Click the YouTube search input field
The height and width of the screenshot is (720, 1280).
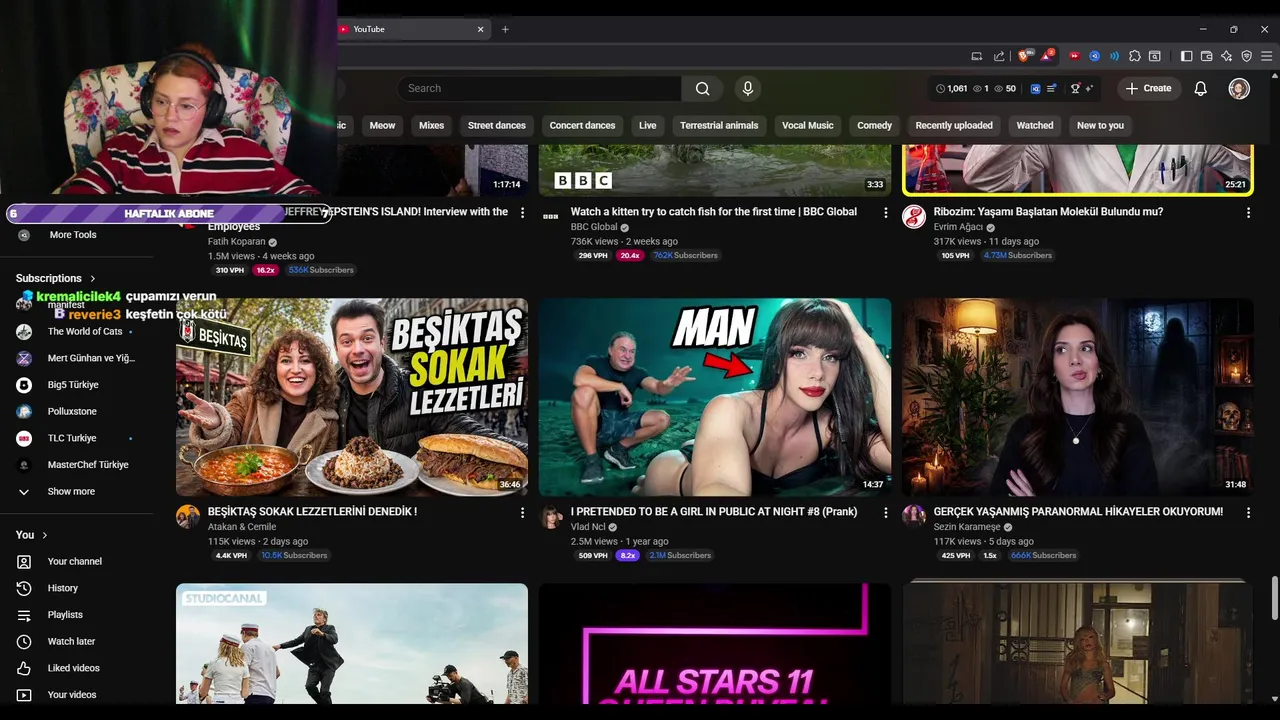point(540,88)
